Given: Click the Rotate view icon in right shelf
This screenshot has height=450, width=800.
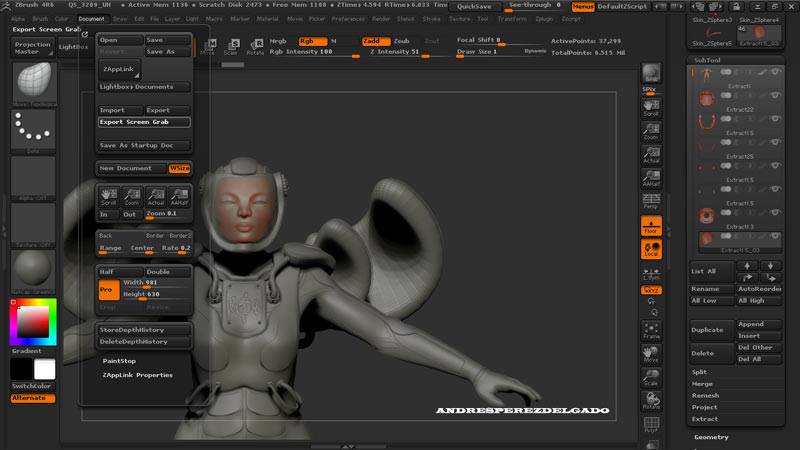Looking at the screenshot, I should (651, 401).
